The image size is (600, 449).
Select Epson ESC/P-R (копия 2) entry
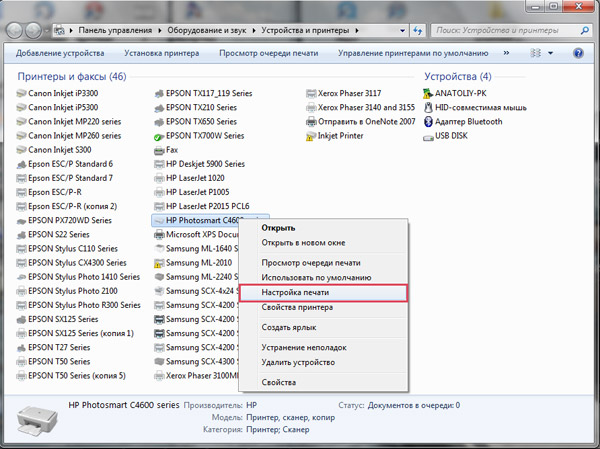point(67,207)
